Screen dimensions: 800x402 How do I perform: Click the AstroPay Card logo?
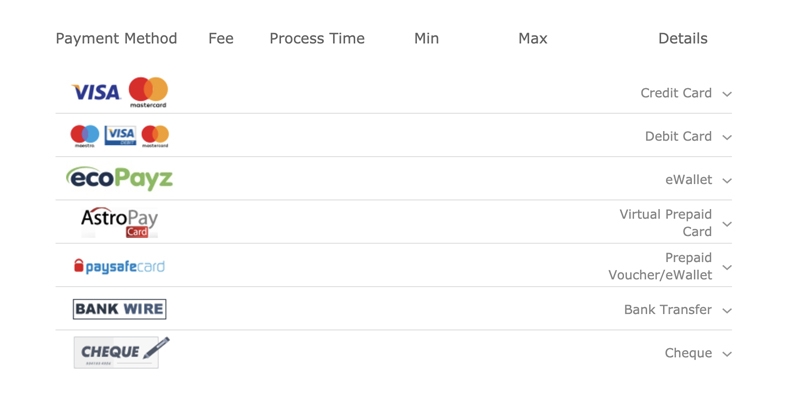120,222
